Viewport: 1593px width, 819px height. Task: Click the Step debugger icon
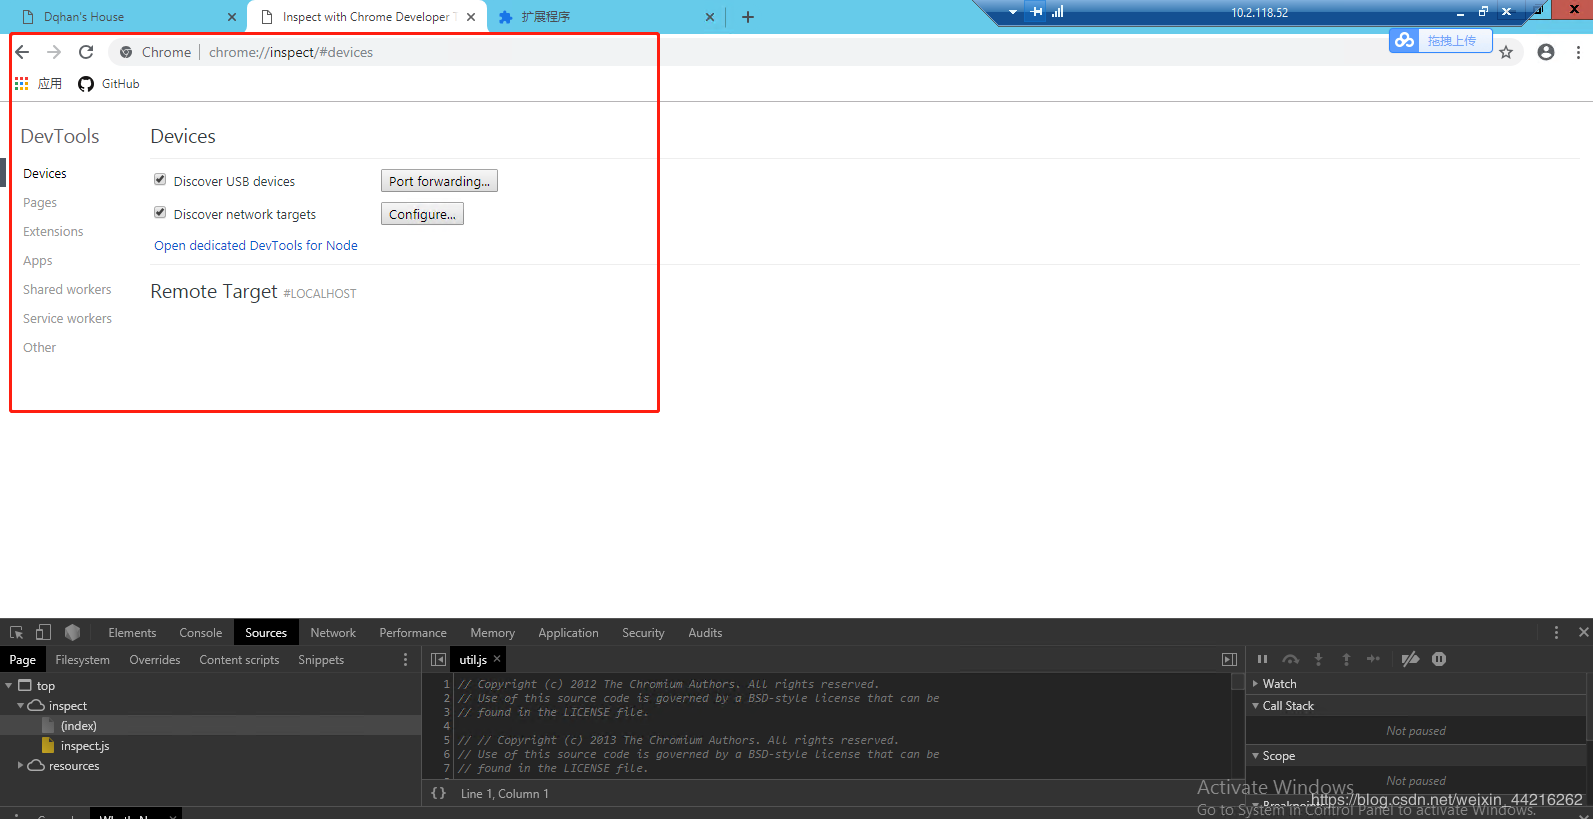1373,659
